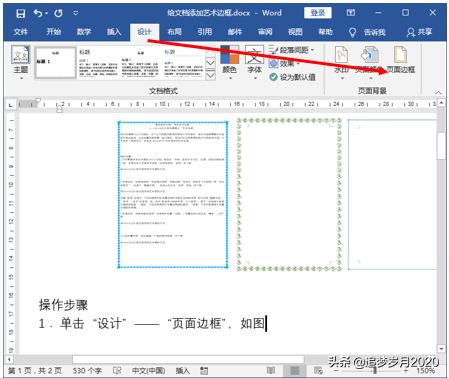Select the first document style thumbnail
Image resolution: width=449 pixels, height=378 pixels.
coord(55,63)
